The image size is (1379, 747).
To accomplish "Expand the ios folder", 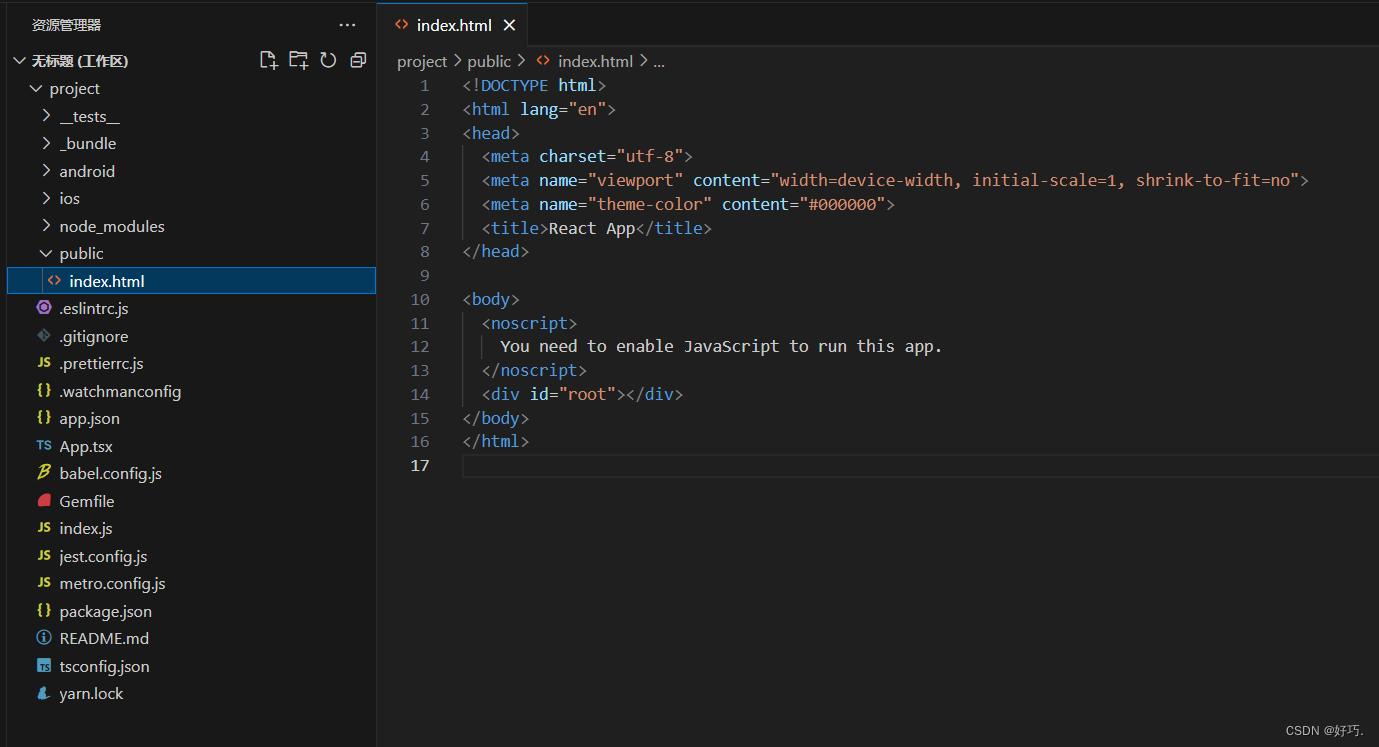I will click(46, 199).
